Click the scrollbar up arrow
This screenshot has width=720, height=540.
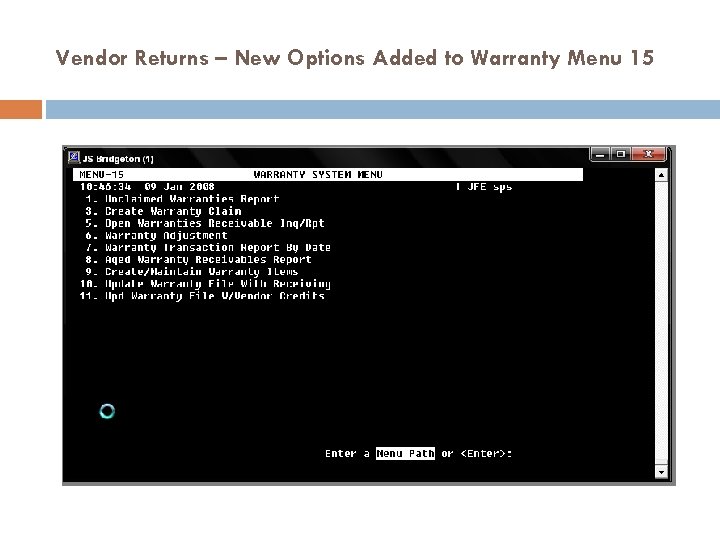click(661, 175)
